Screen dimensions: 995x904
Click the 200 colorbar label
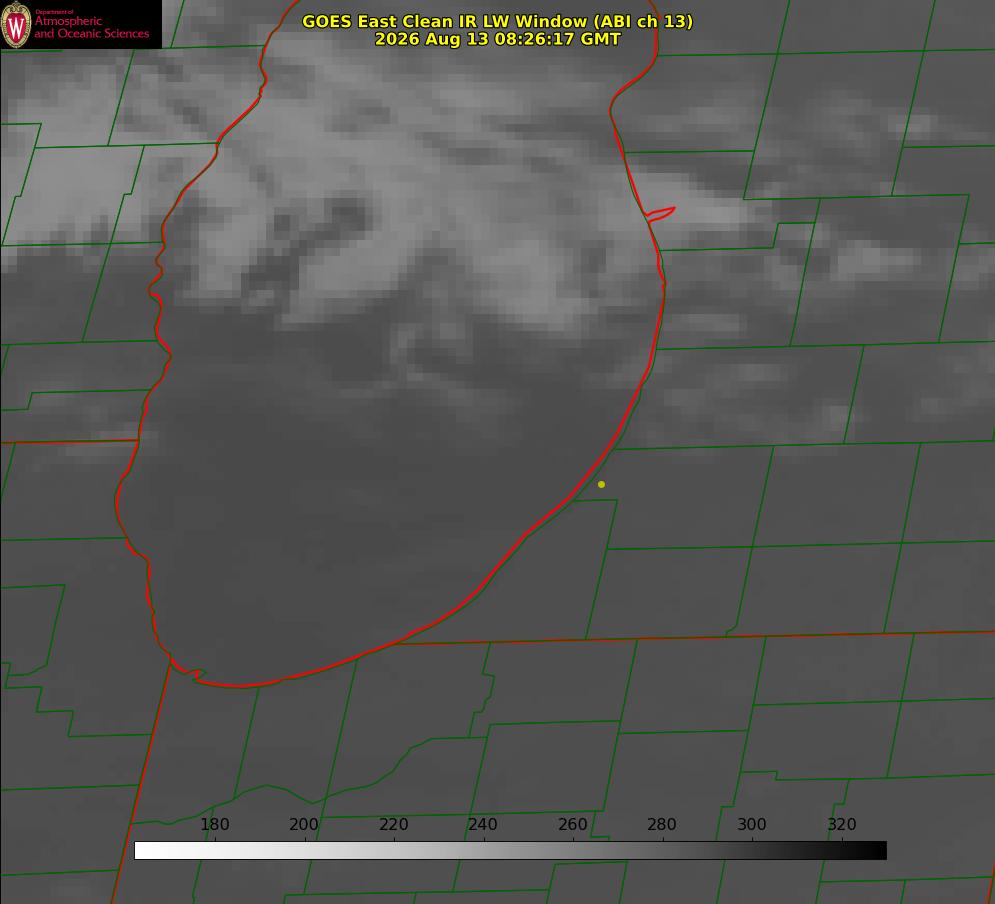coord(304,824)
